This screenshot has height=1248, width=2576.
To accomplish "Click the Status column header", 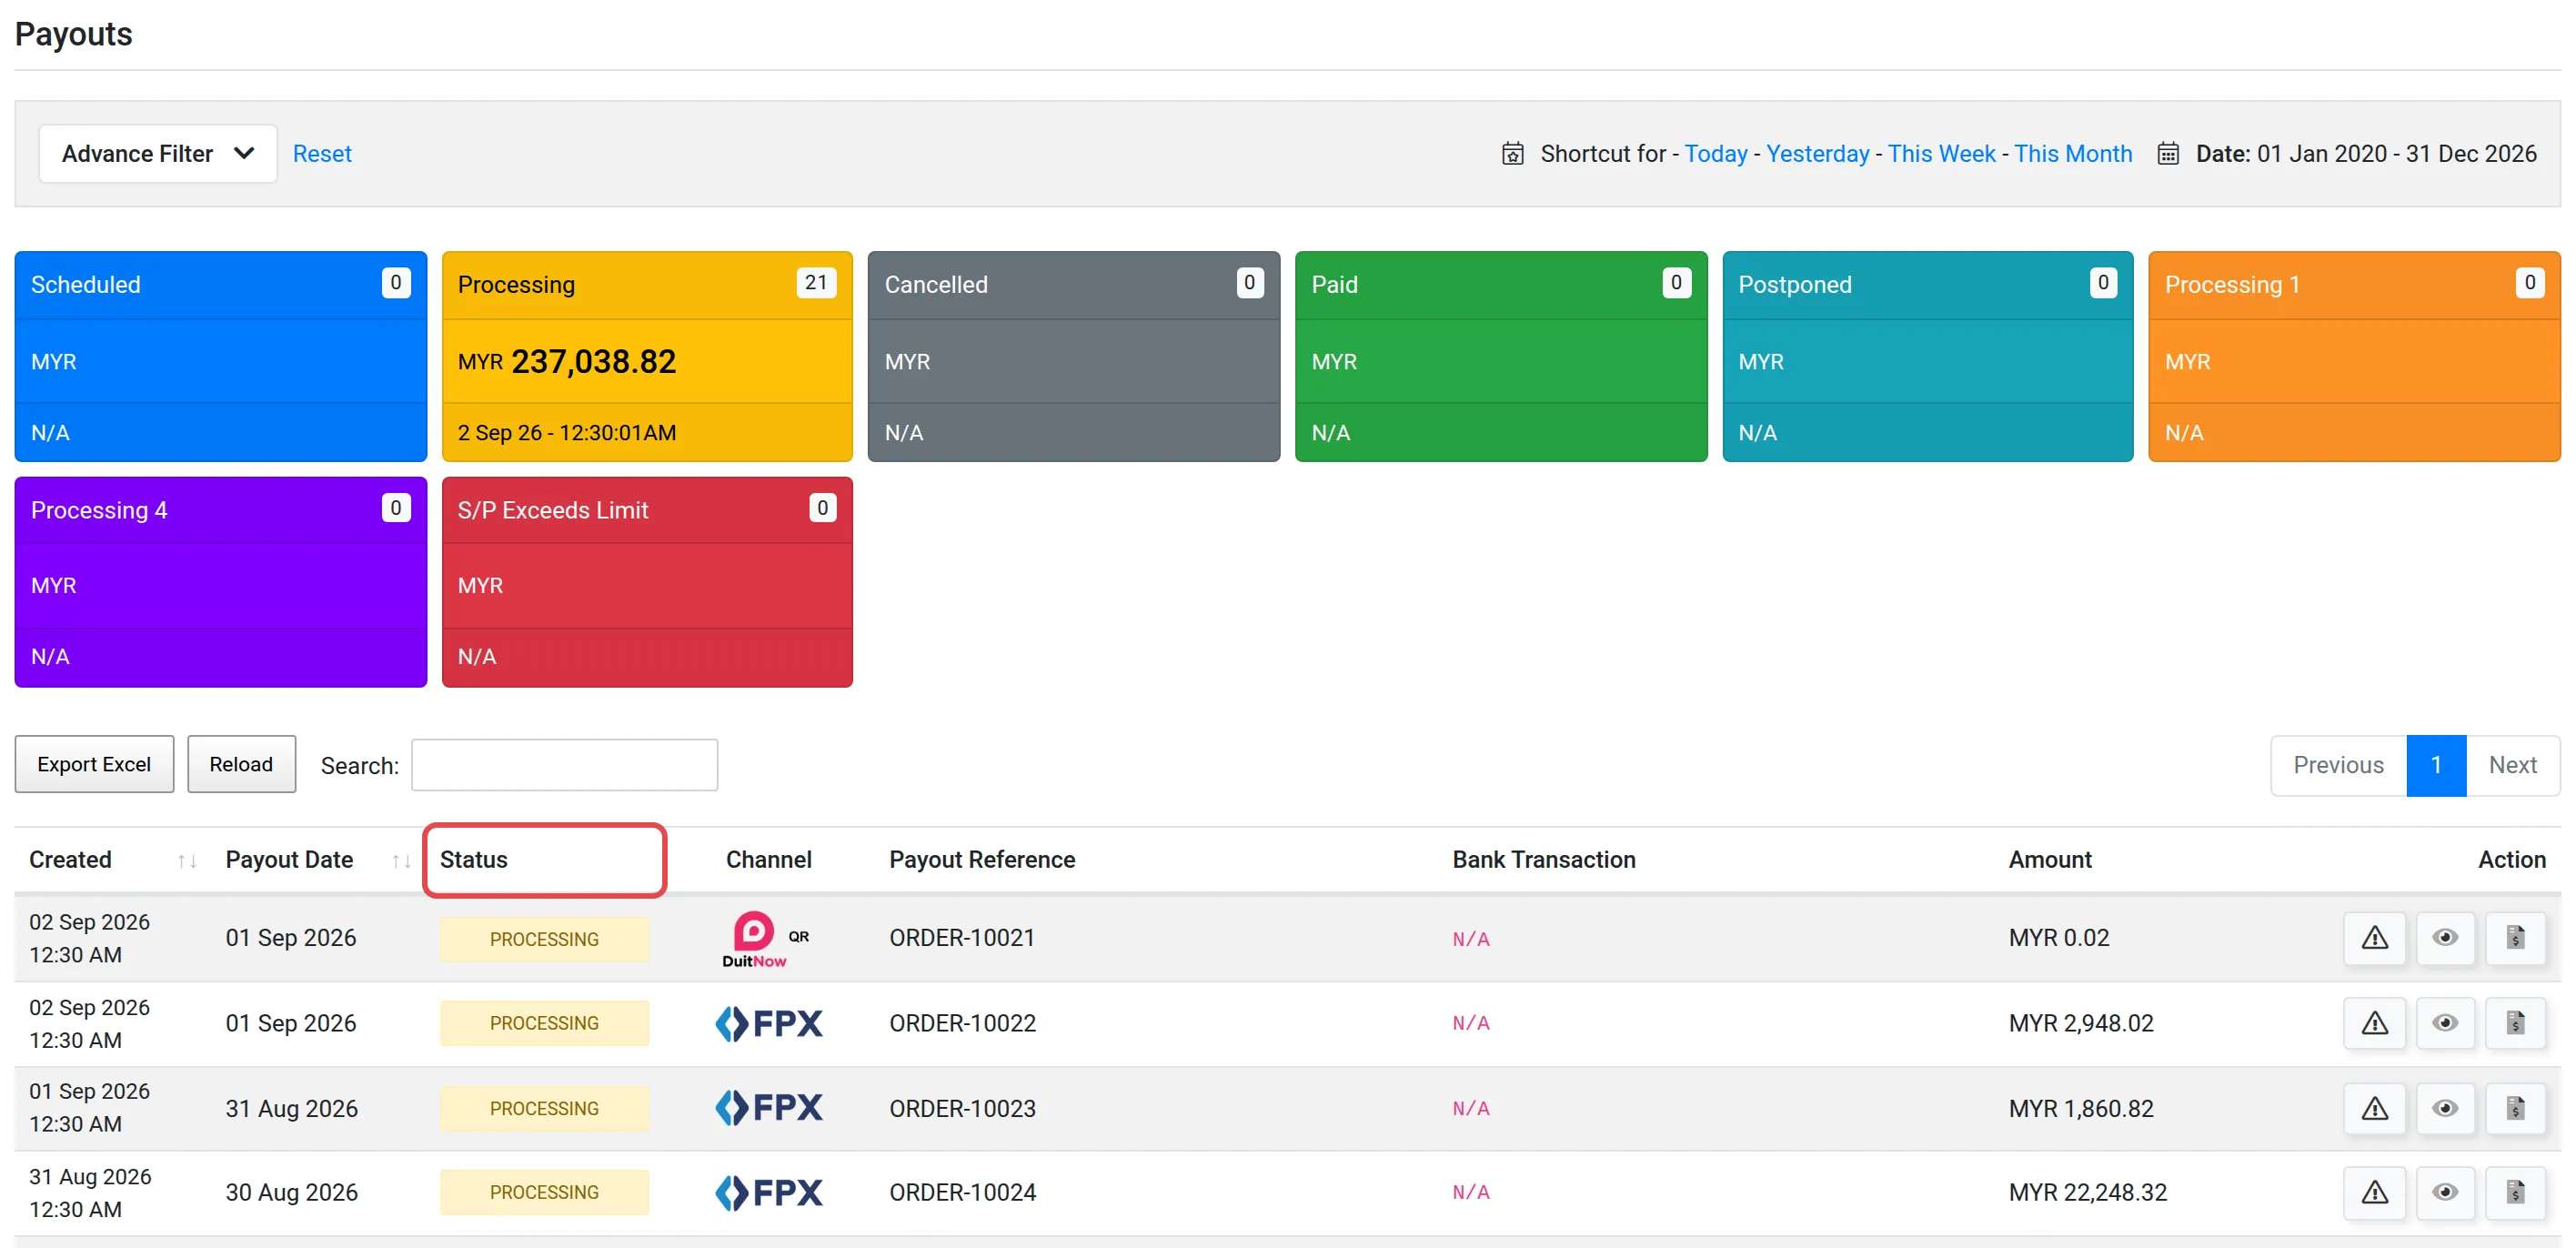I will click(x=544, y=860).
